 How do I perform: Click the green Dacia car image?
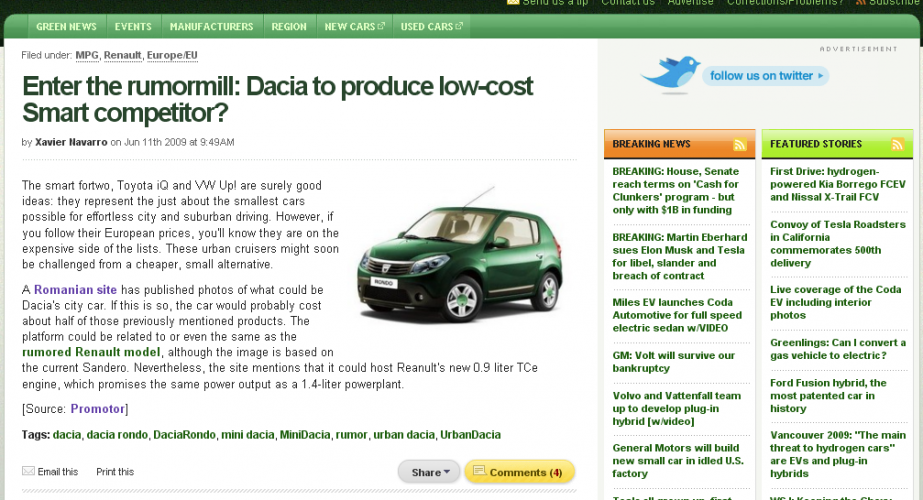point(460,257)
